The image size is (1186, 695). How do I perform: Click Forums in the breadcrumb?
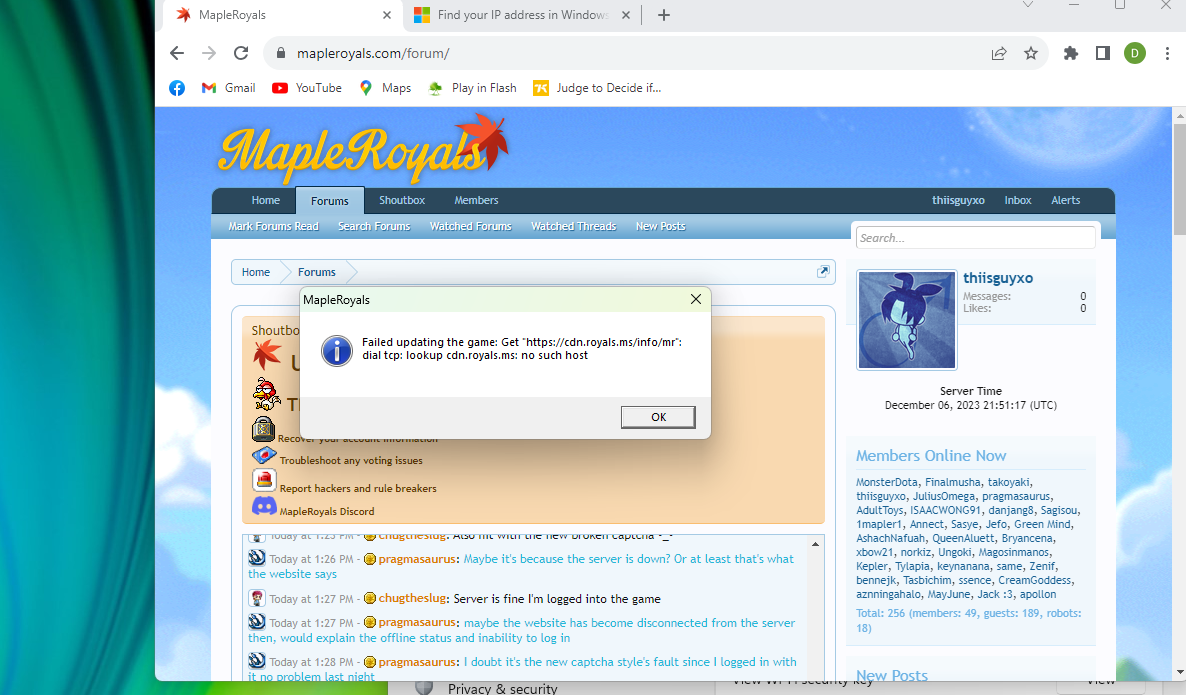[x=316, y=272]
